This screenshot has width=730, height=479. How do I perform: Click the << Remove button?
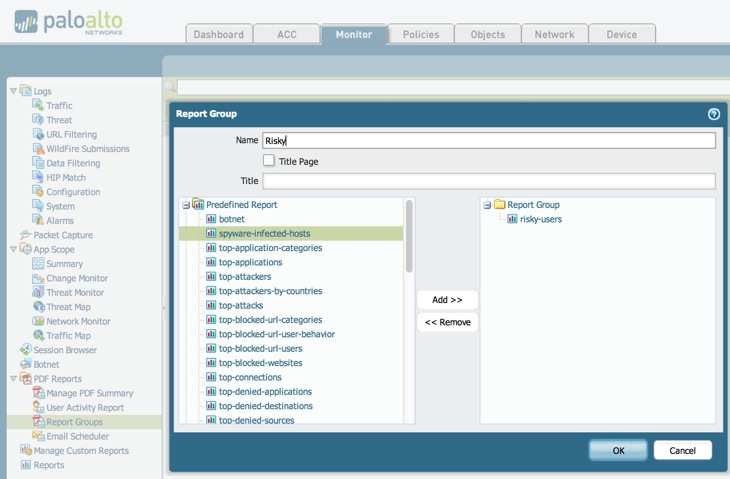[447, 322]
